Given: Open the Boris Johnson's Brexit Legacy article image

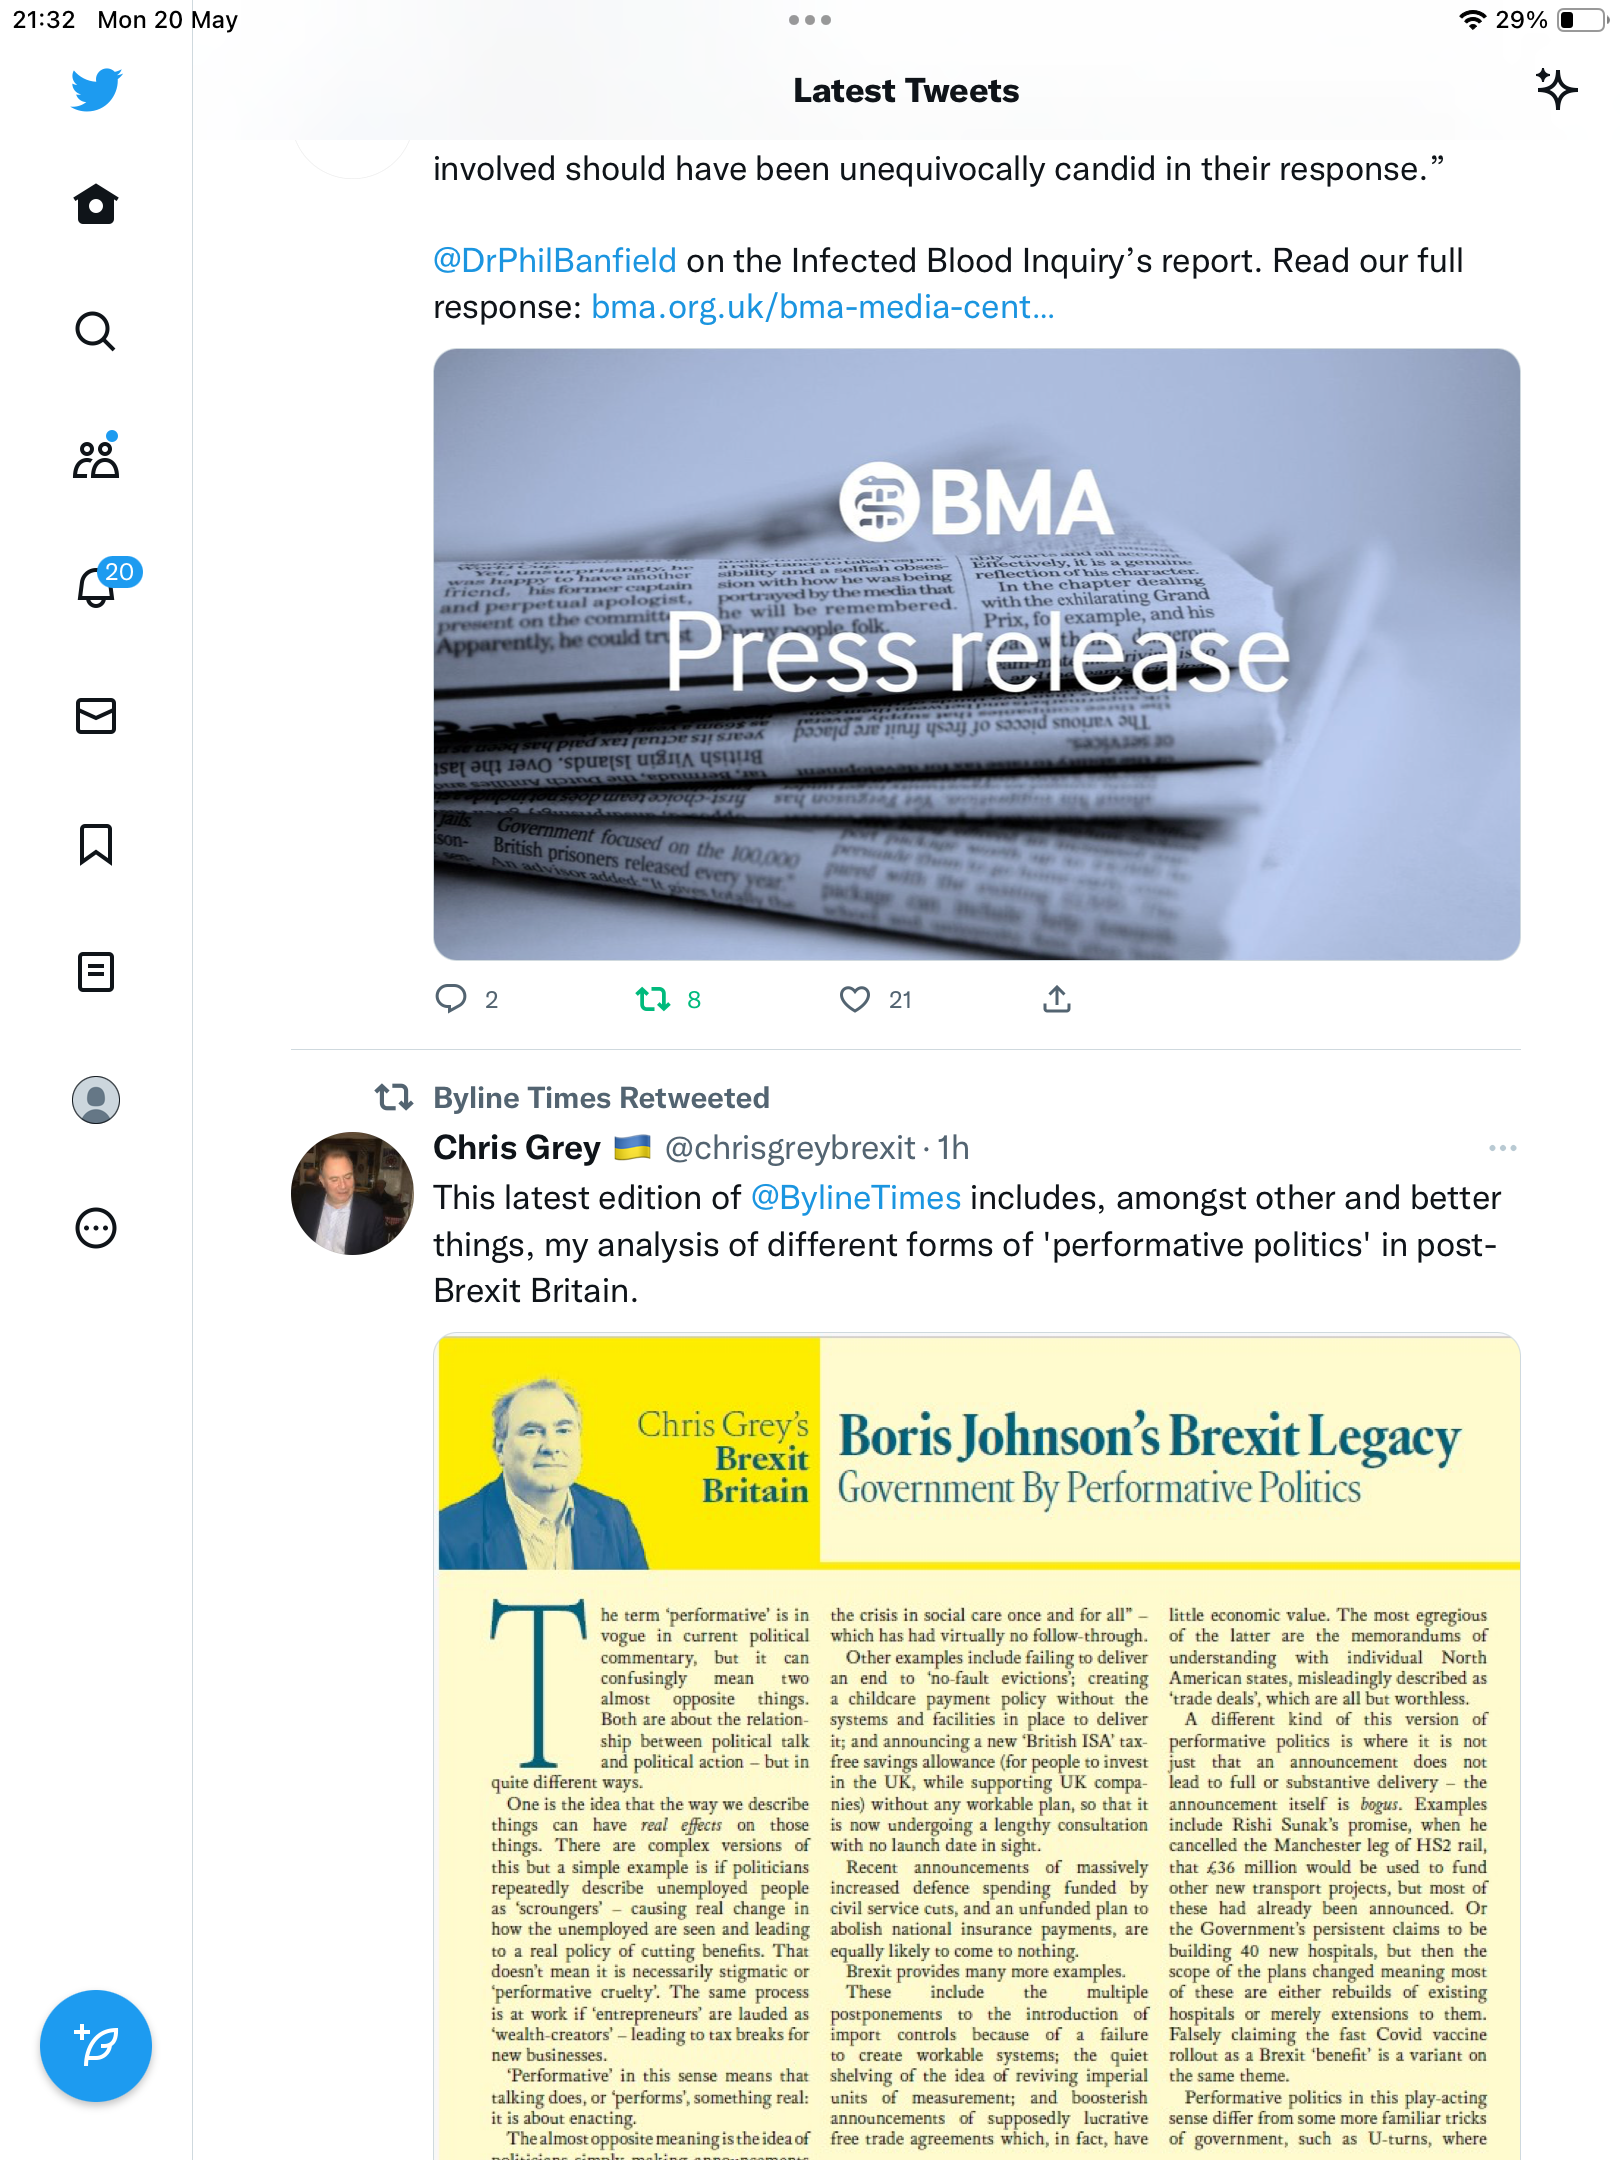Looking at the screenshot, I should pos(977,1746).
